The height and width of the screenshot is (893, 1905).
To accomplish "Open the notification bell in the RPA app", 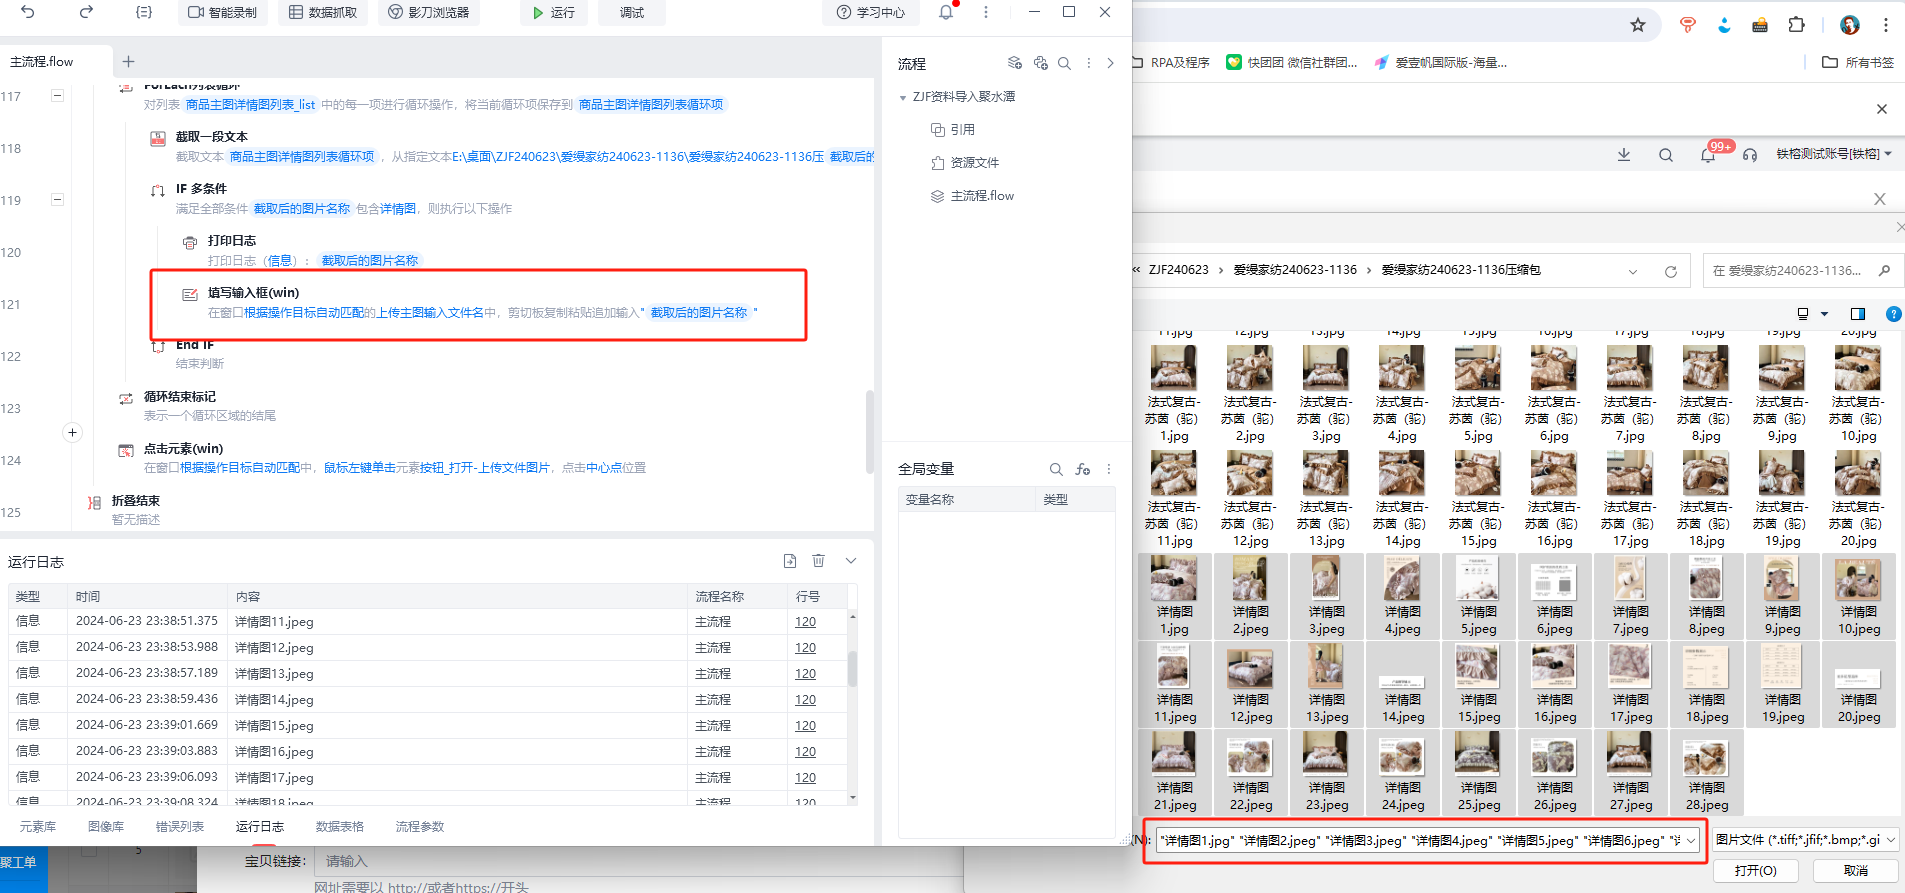I will (x=946, y=12).
